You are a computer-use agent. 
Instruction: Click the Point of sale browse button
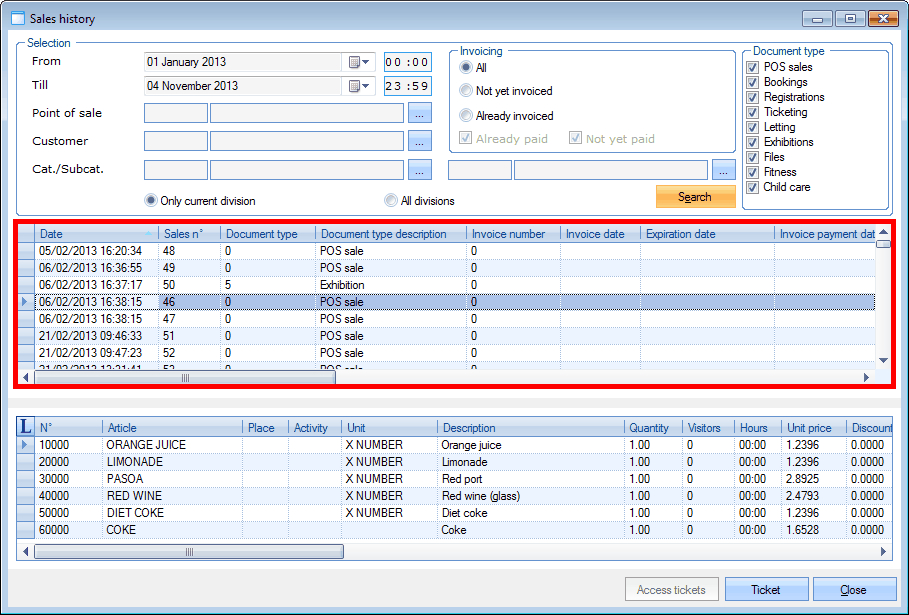point(420,113)
